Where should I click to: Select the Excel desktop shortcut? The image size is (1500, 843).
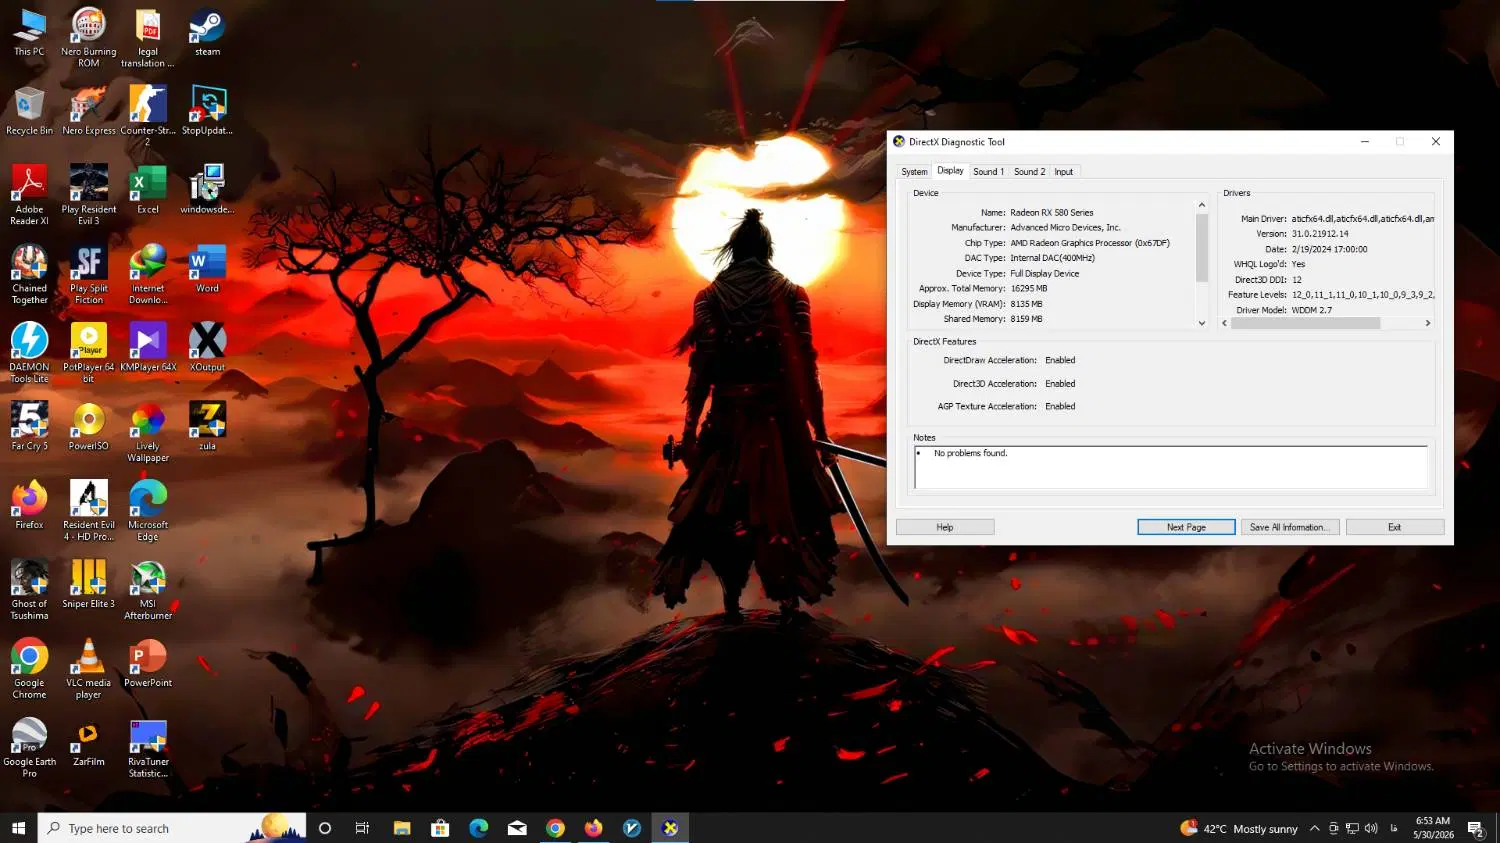click(148, 190)
